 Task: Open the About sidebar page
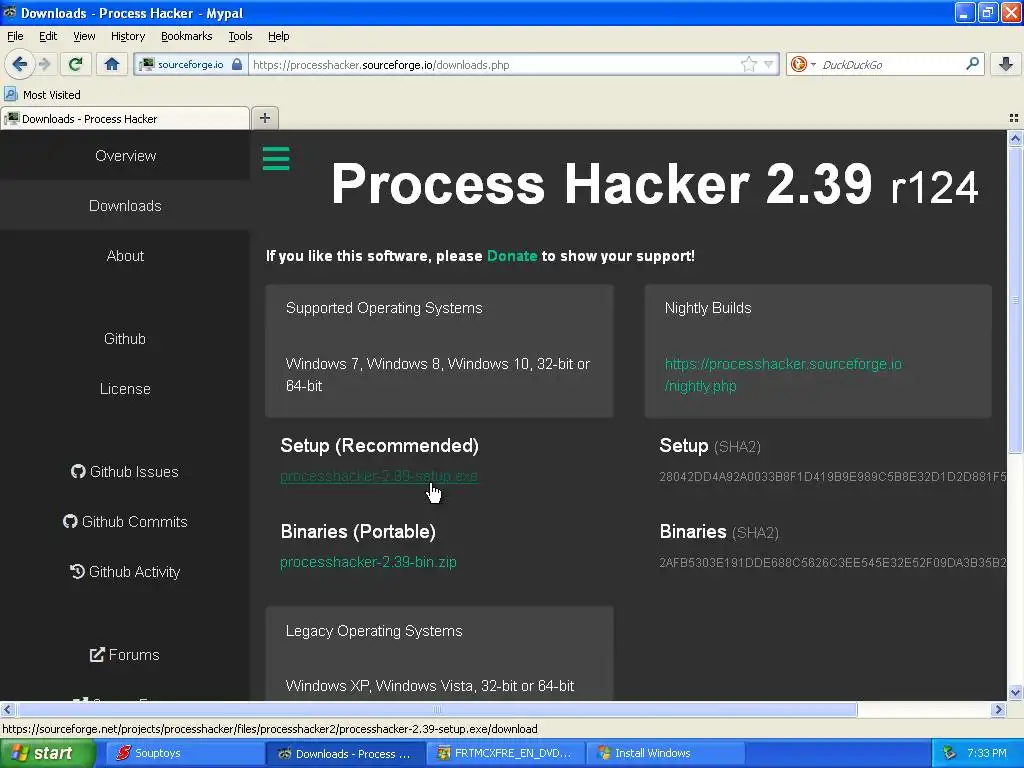point(125,255)
